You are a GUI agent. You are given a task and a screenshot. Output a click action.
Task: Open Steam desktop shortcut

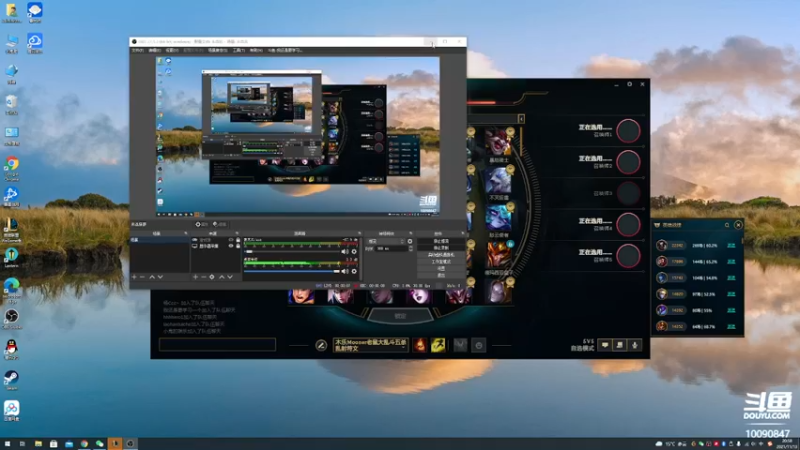point(11,380)
